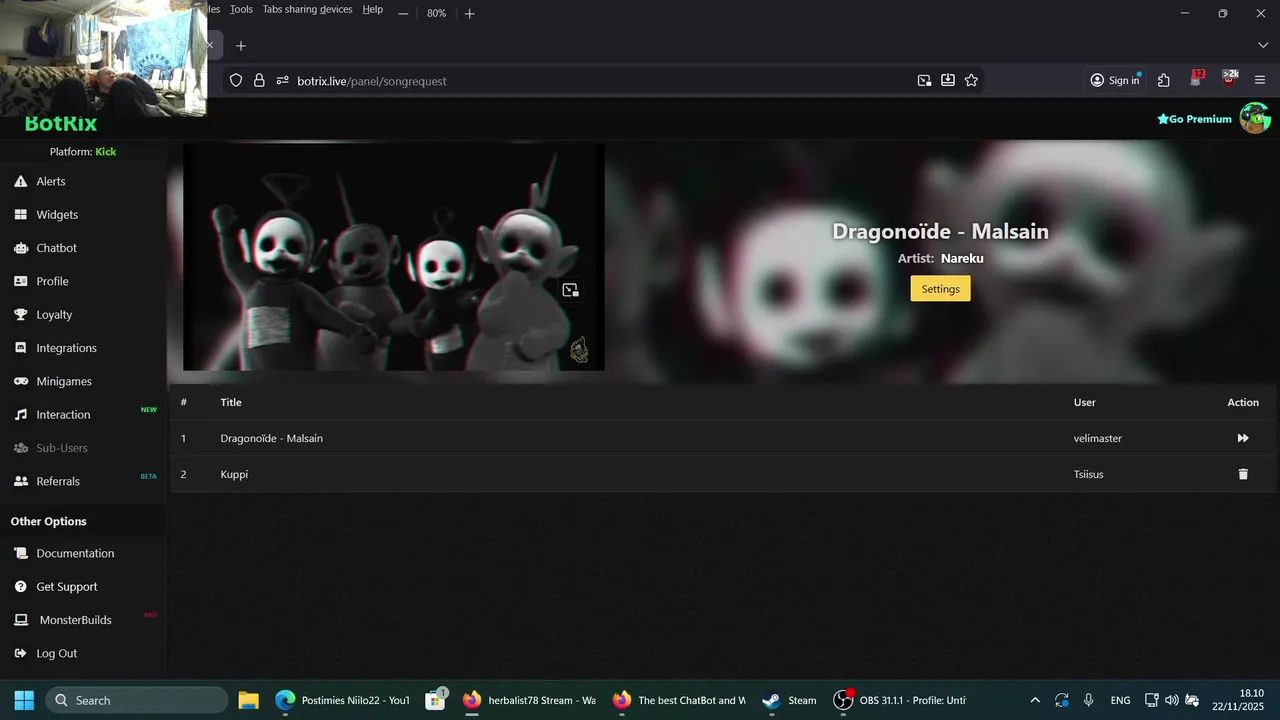Zoom in with plus button next to 80%
The height and width of the screenshot is (720, 1280).
coord(470,13)
